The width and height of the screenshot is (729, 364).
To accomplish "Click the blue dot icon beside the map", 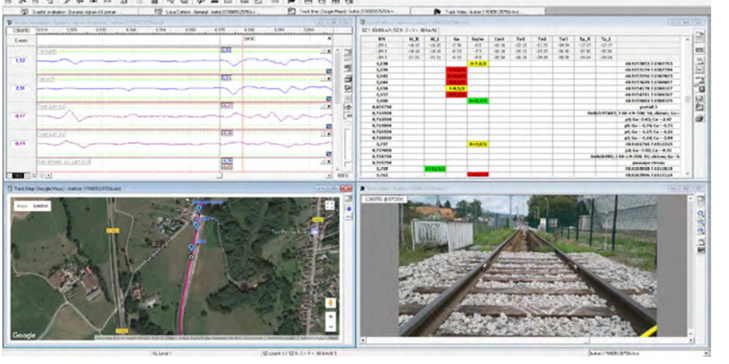I will 349,209.
